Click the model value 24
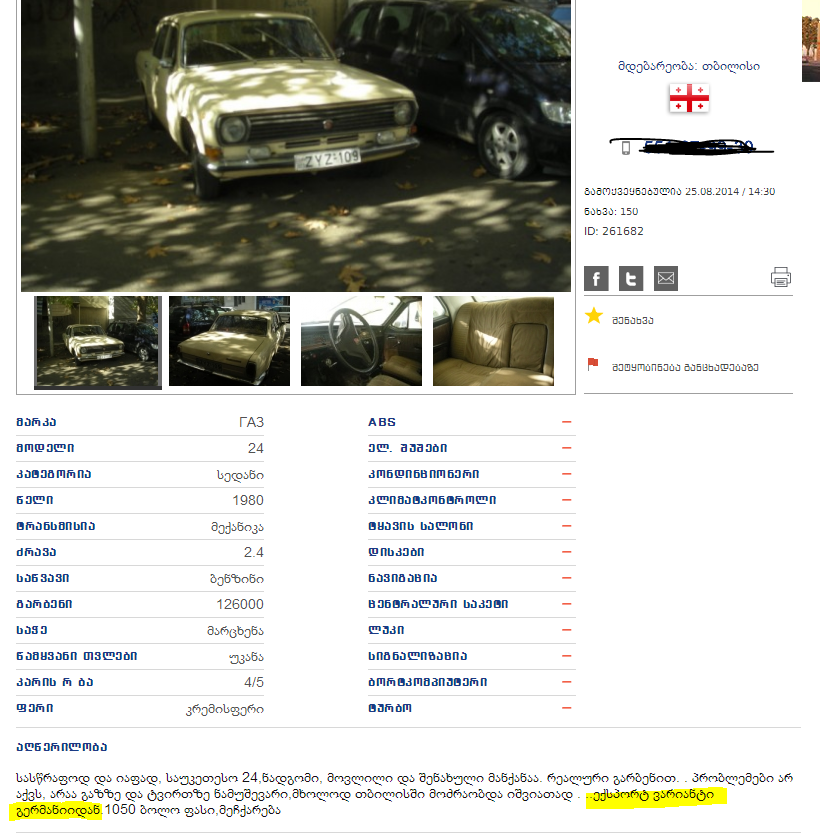 (x=255, y=448)
